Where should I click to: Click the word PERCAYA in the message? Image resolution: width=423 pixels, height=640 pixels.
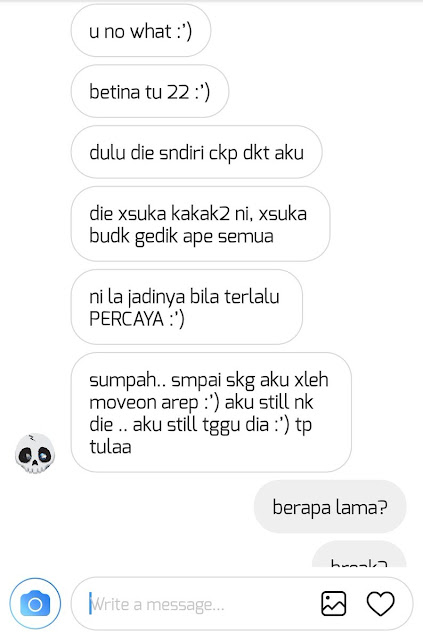[x=127, y=318]
